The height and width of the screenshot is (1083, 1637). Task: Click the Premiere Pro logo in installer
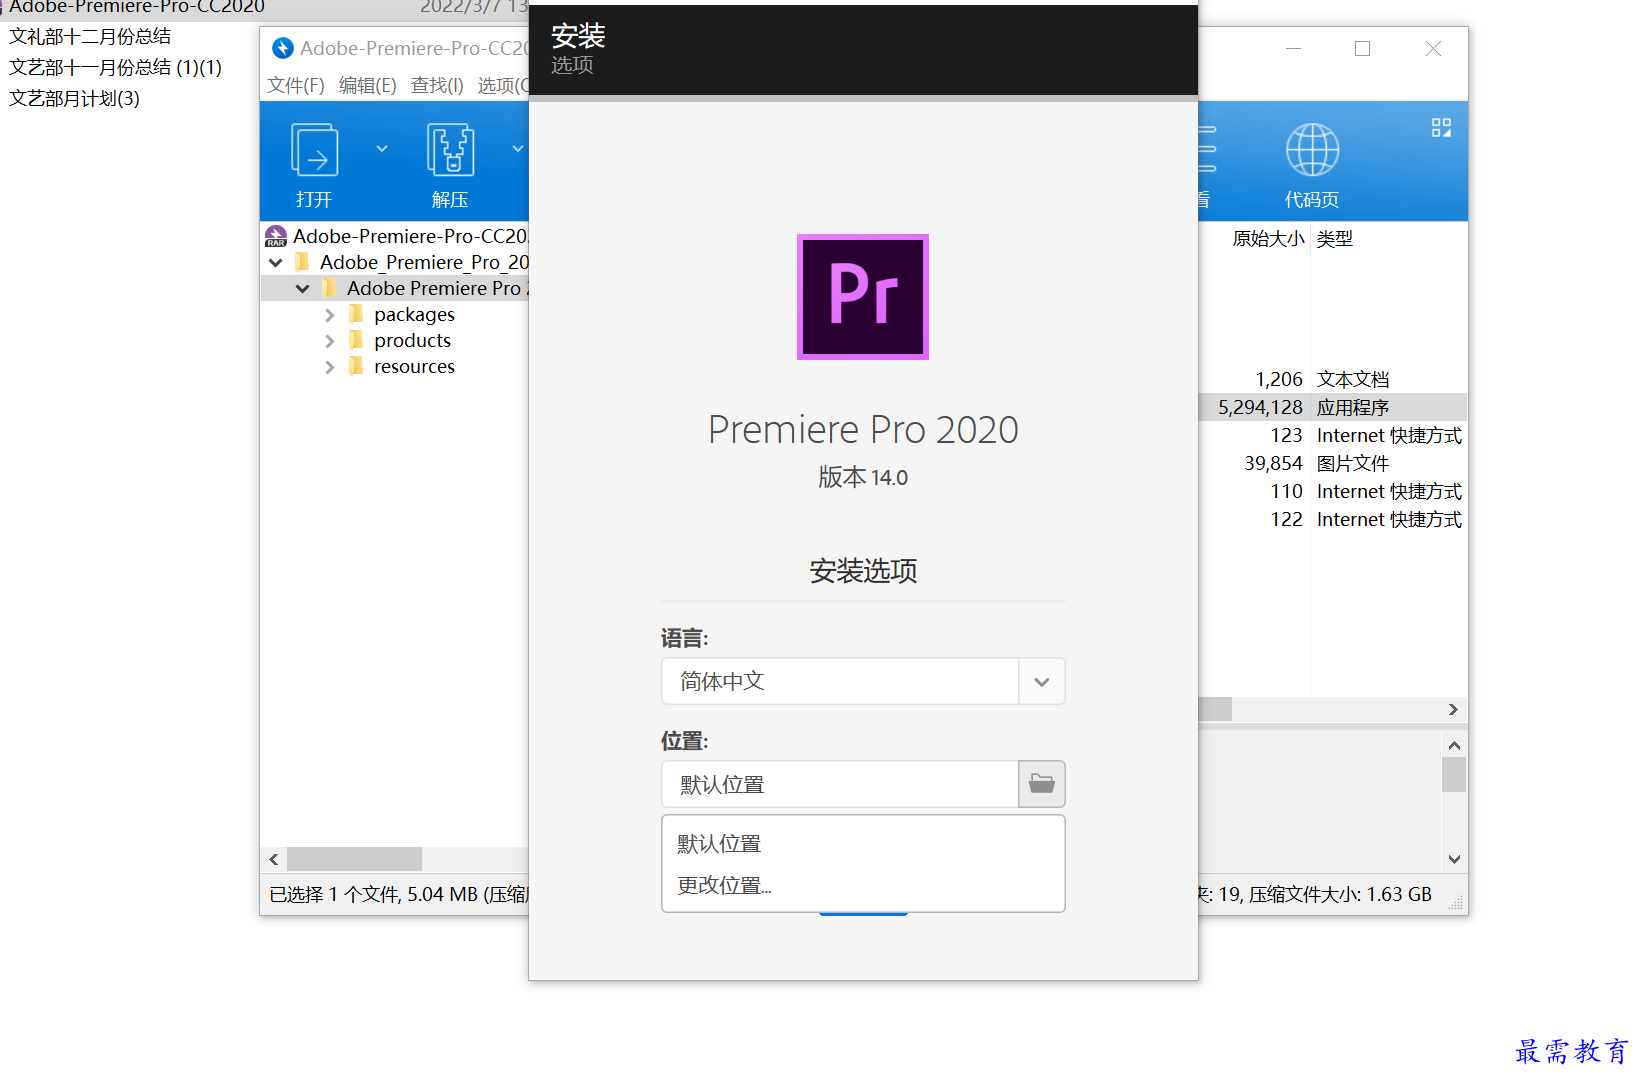tap(863, 297)
